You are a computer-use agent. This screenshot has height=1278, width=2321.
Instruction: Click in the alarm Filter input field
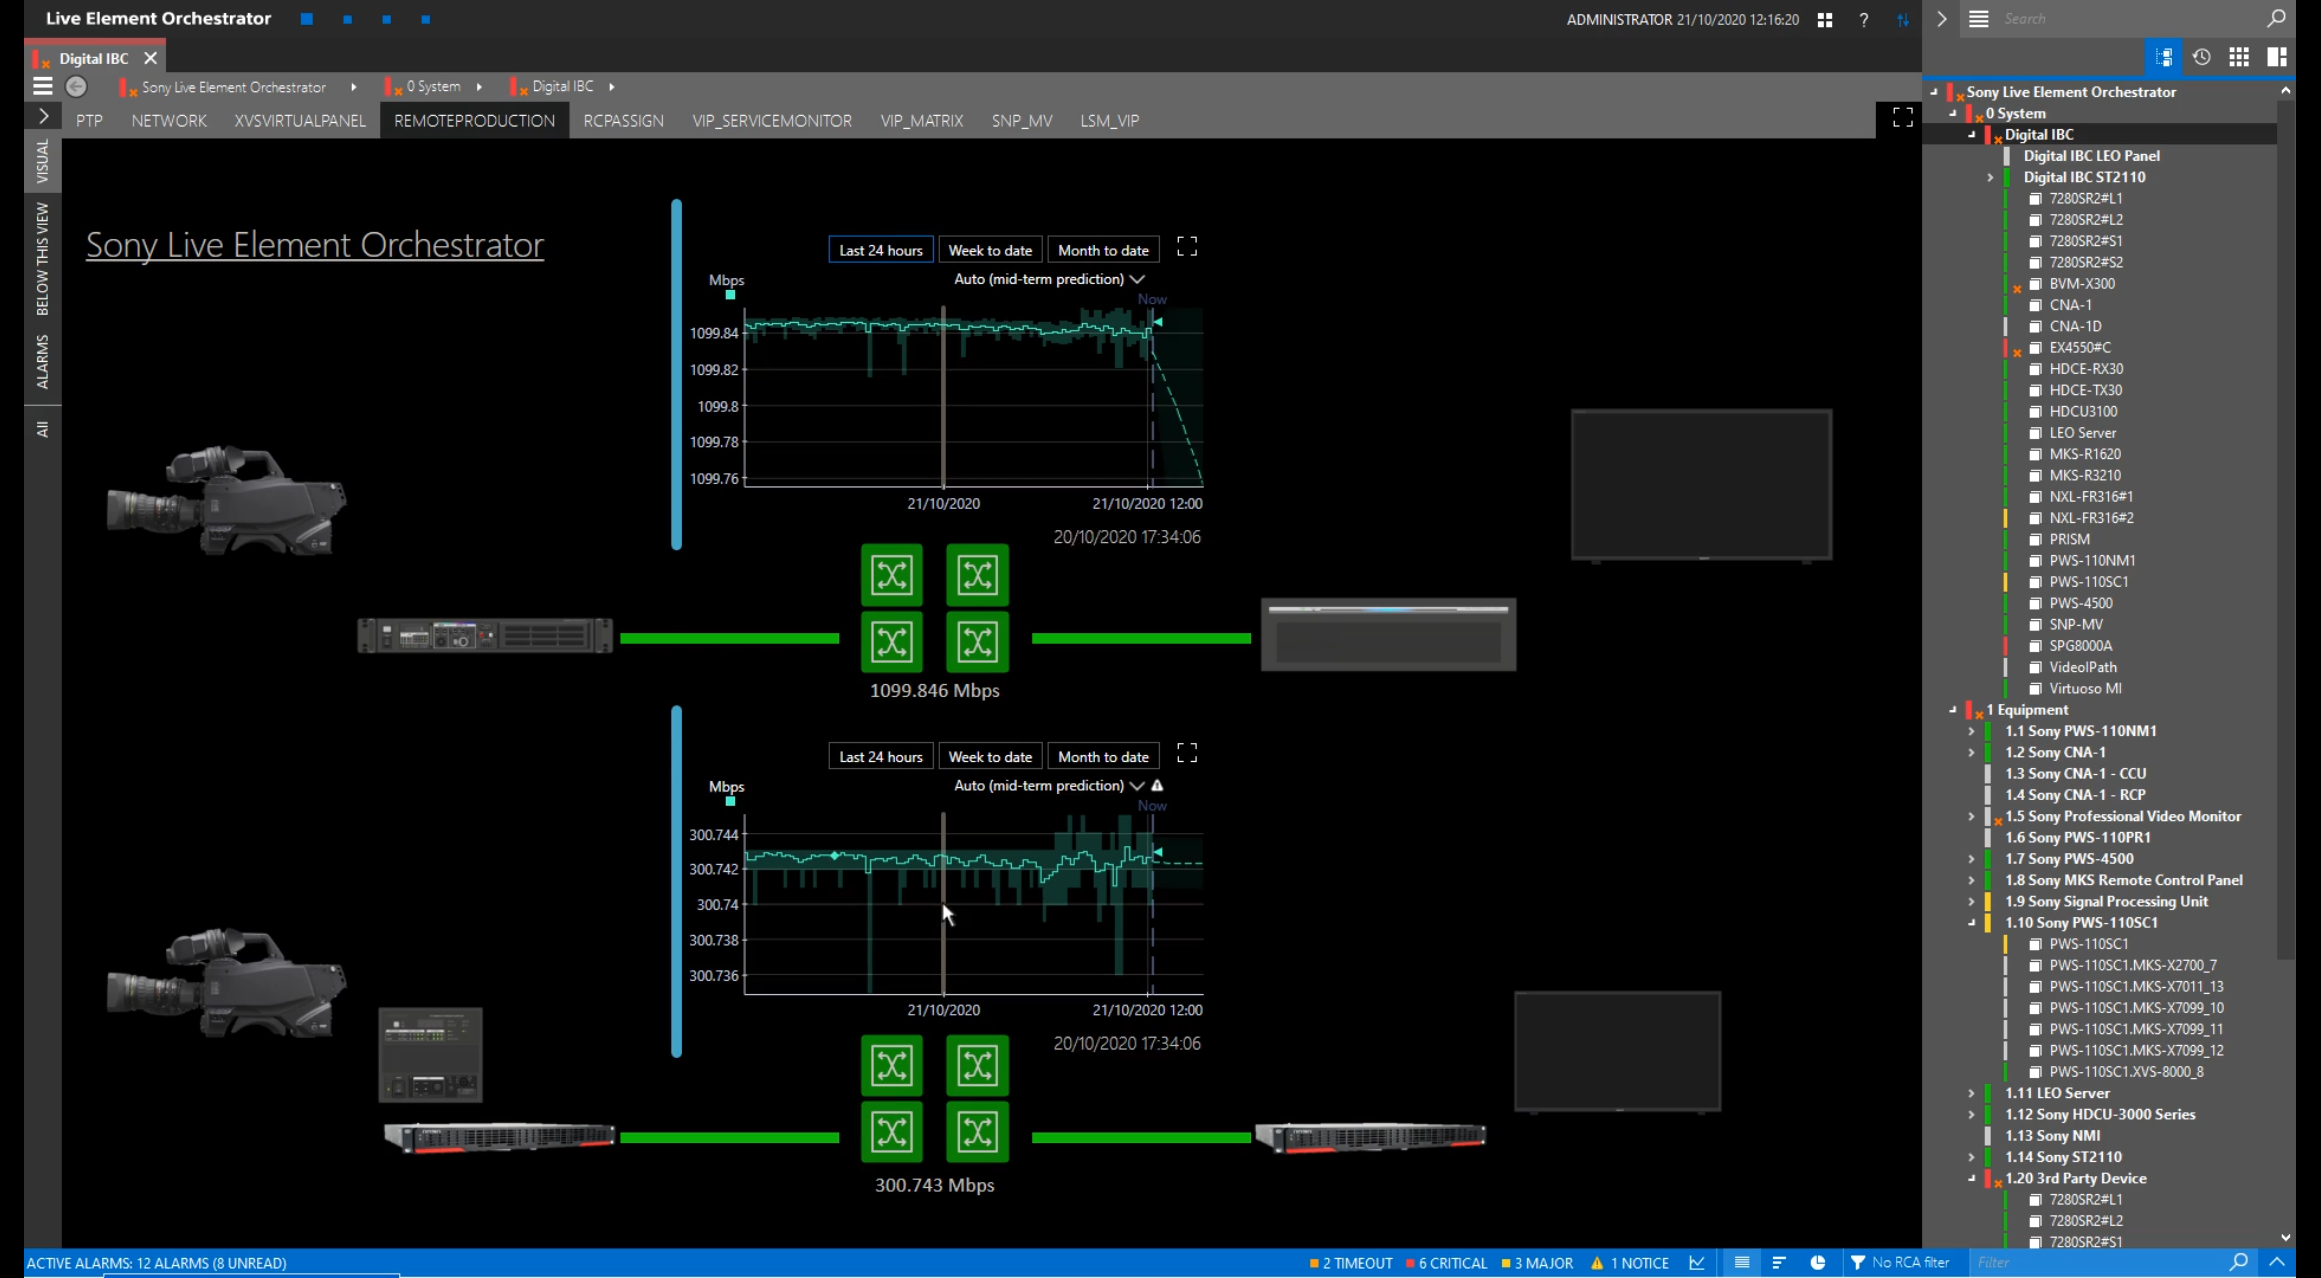[x=2097, y=1262]
